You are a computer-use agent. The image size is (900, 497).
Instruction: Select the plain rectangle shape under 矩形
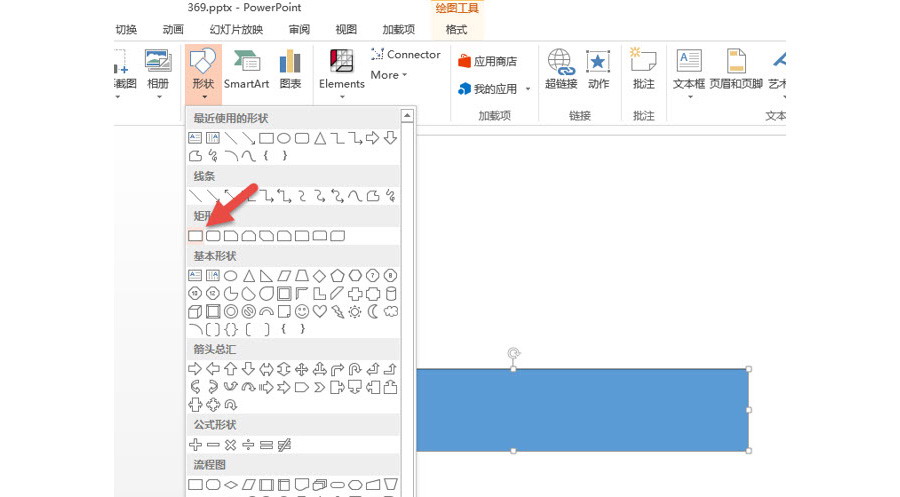pyautogui.click(x=195, y=236)
